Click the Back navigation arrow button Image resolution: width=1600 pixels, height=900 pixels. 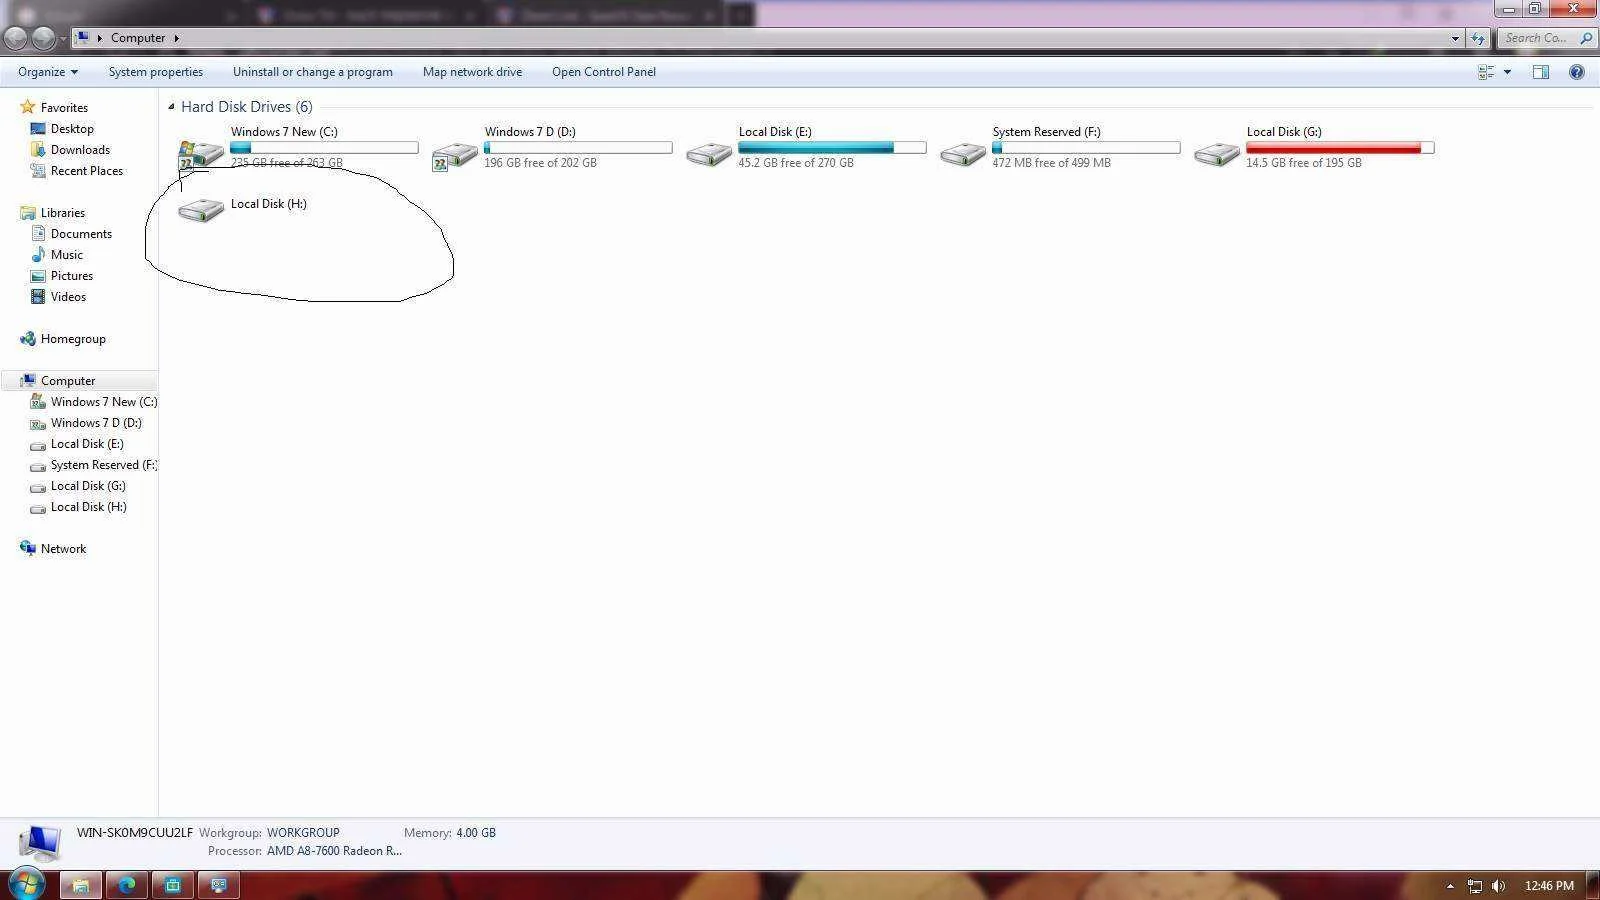tap(15, 38)
